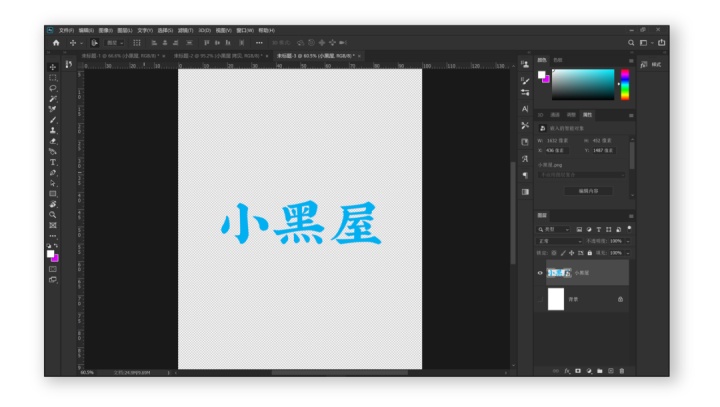Screen dimensions: 720x407
Task: Select the Clone Stamp tool
Action: tap(53, 130)
